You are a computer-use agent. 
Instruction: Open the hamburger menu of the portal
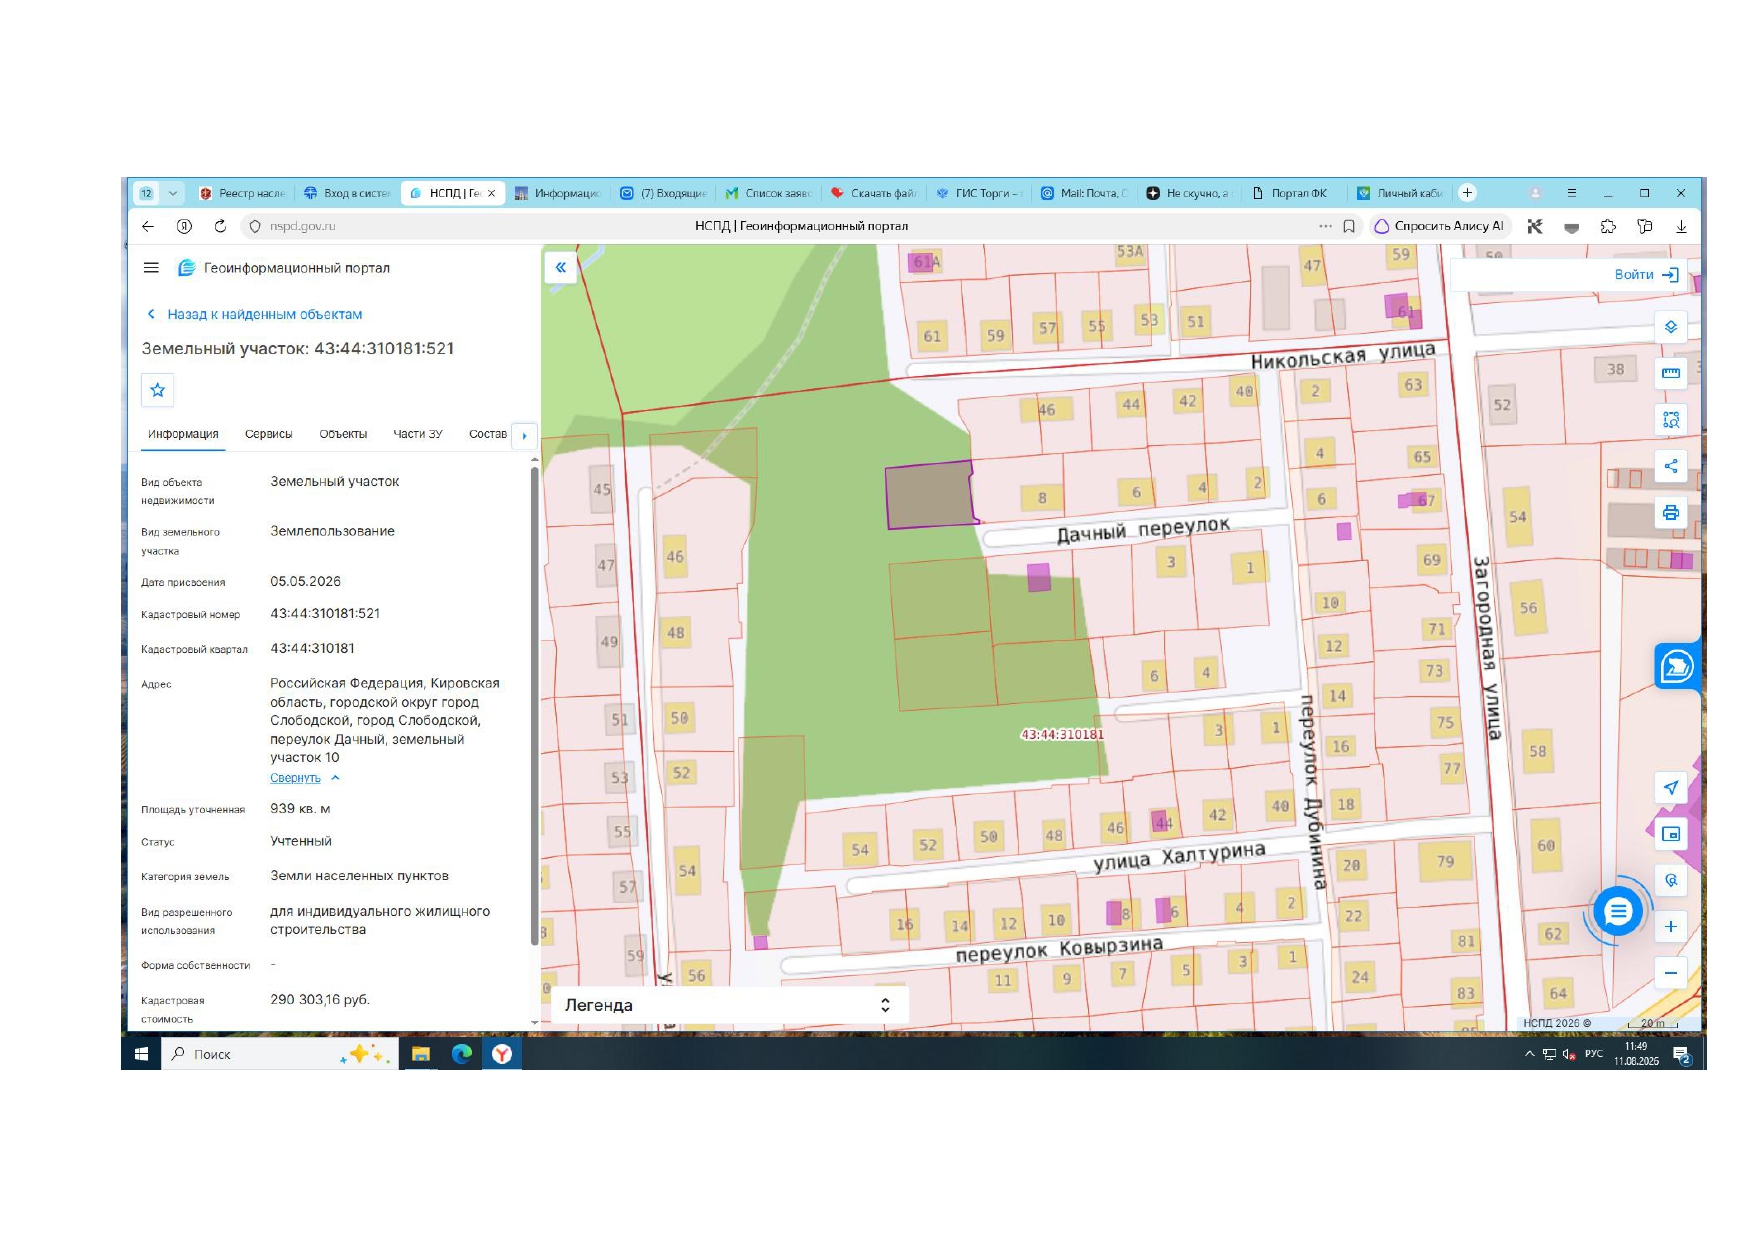pos(151,268)
